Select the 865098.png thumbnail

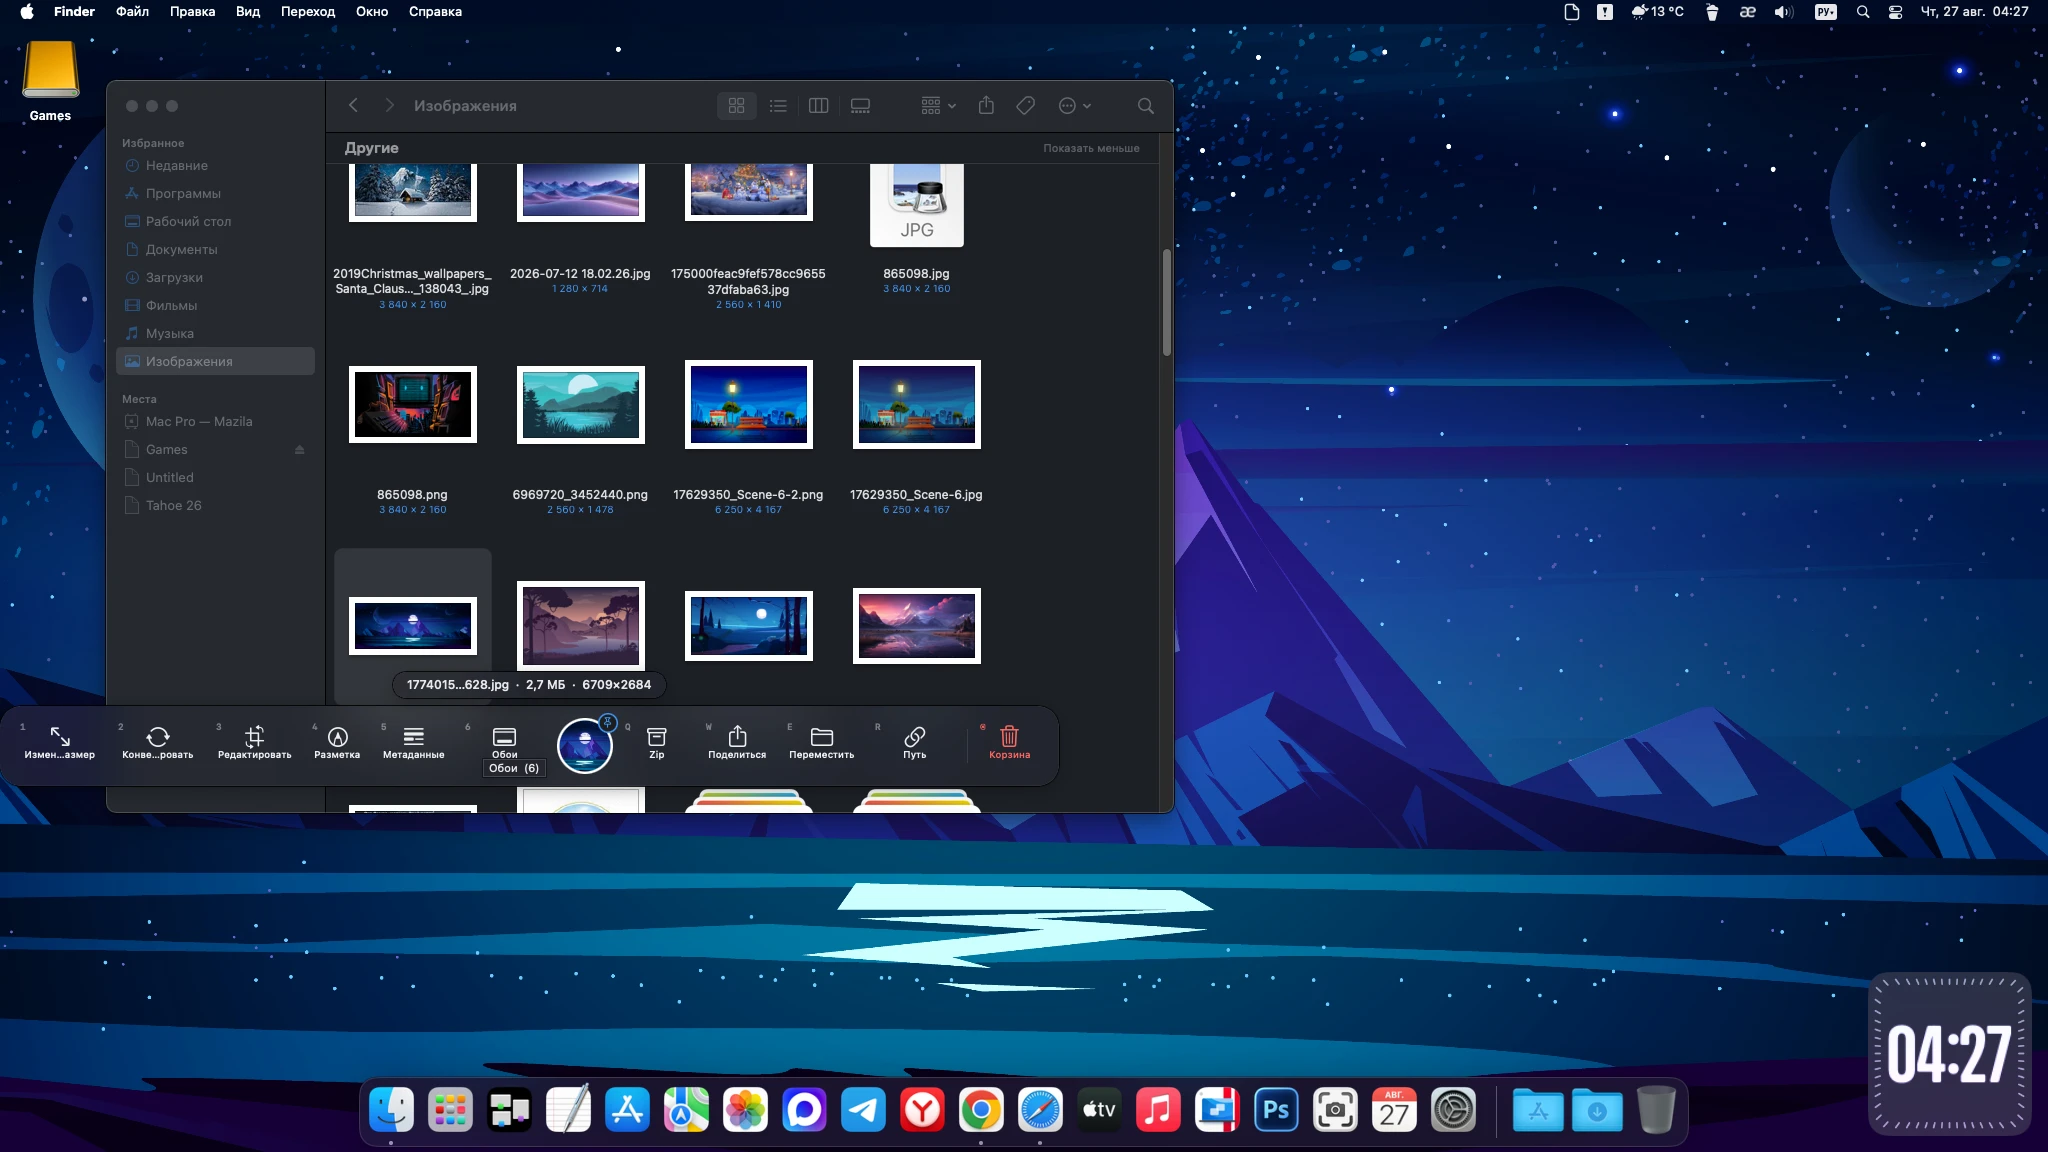pos(413,404)
